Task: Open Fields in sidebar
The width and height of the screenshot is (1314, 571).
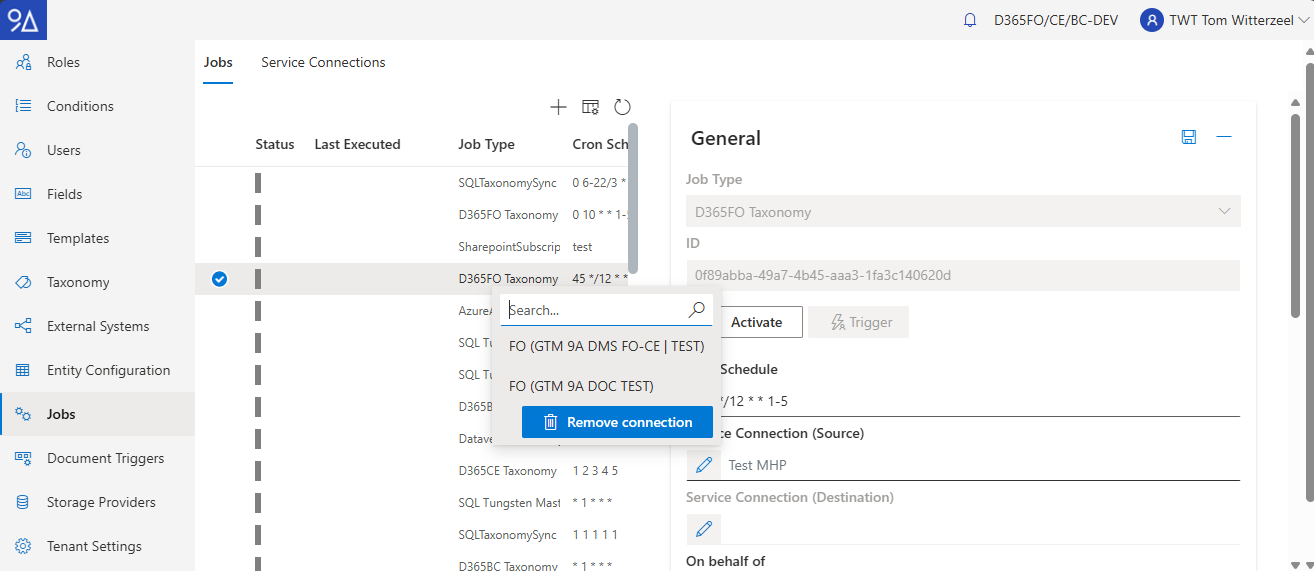Action: click(x=97, y=194)
